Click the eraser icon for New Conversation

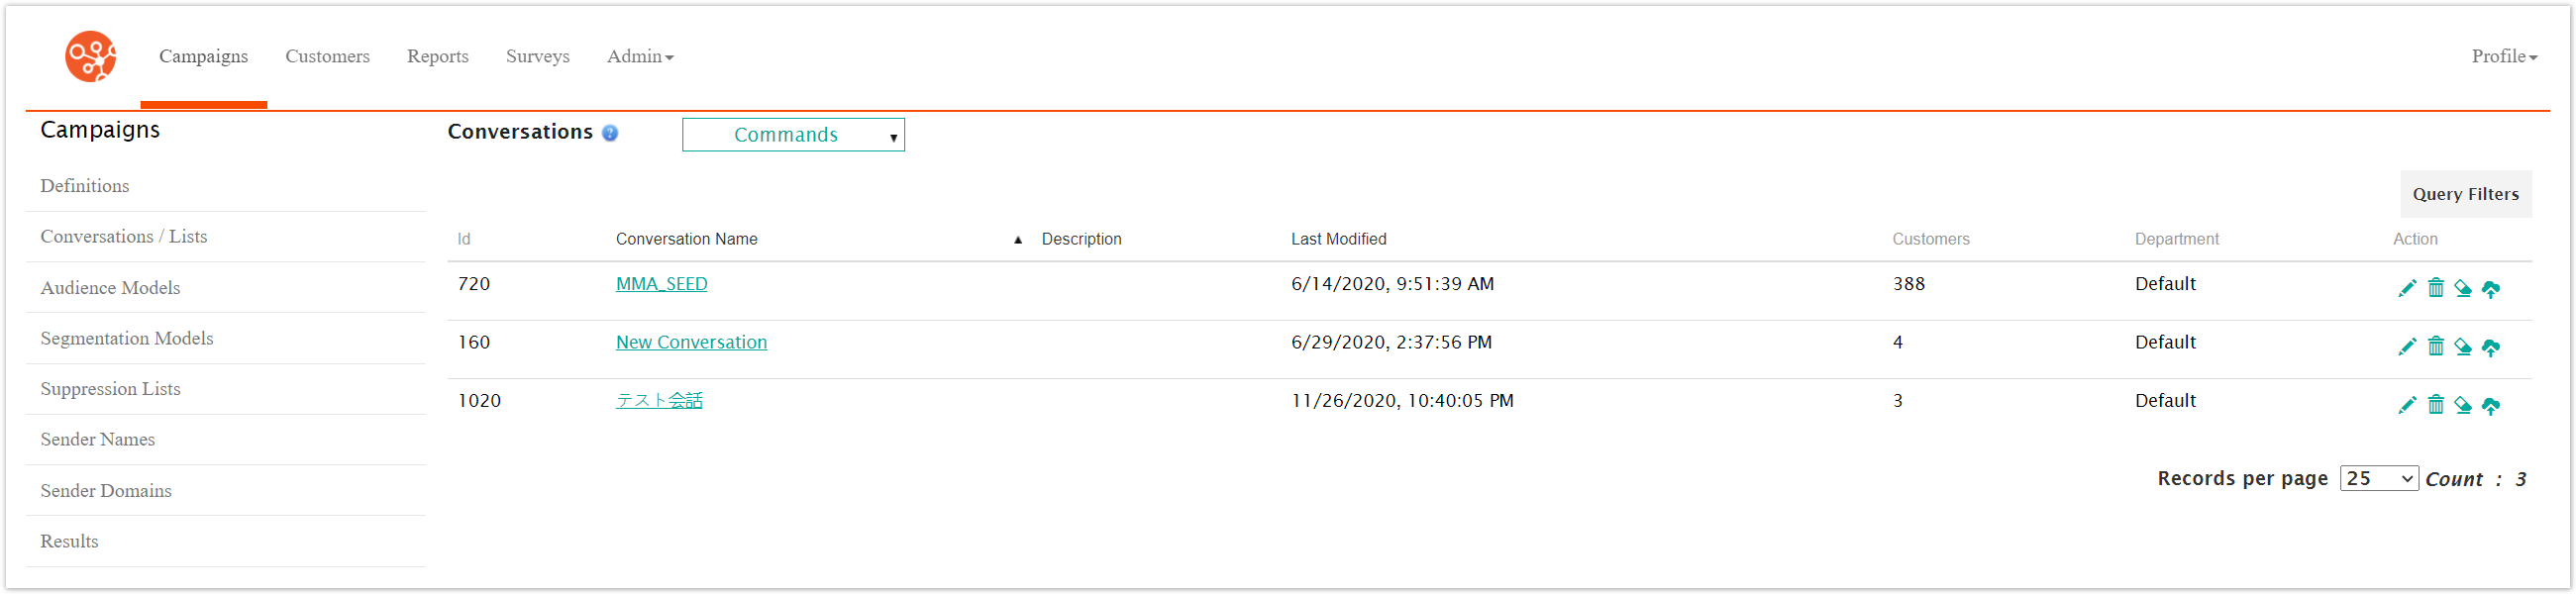(2462, 347)
